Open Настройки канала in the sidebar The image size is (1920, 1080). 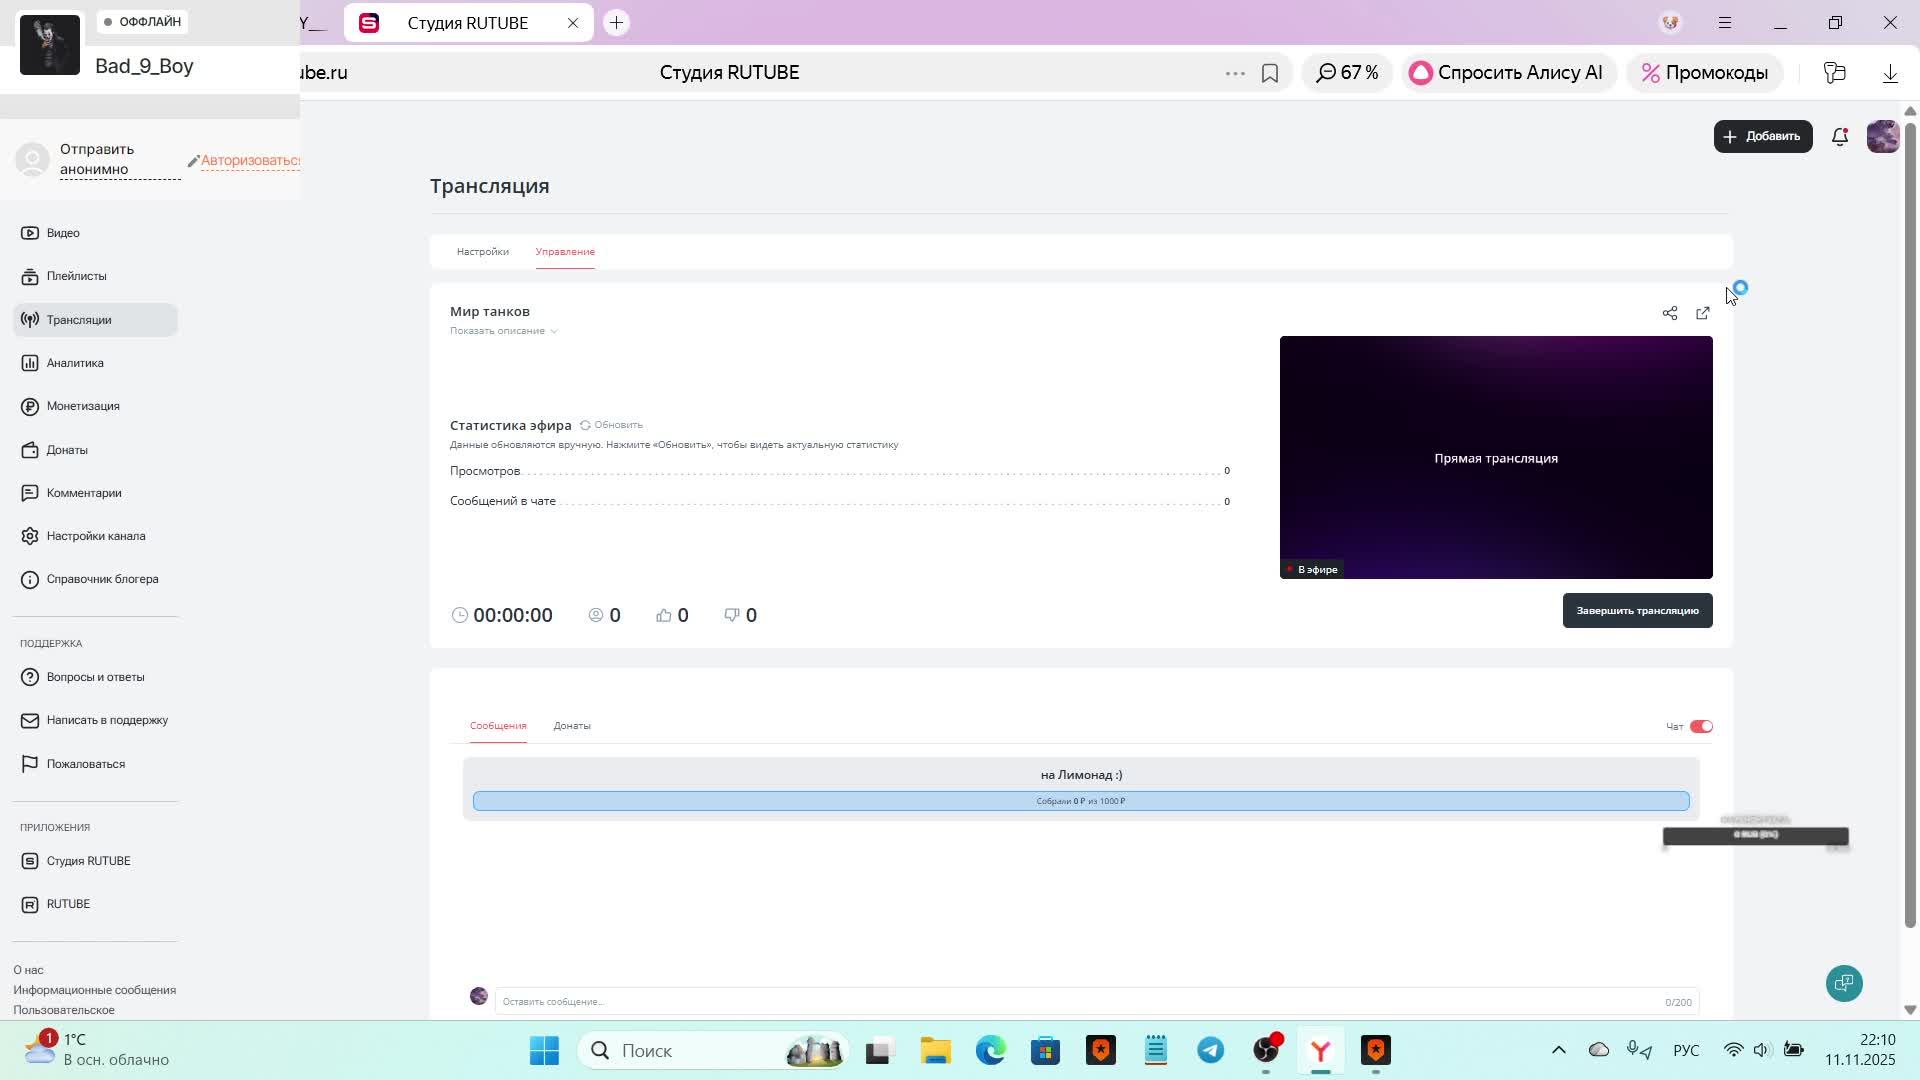[95, 536]
